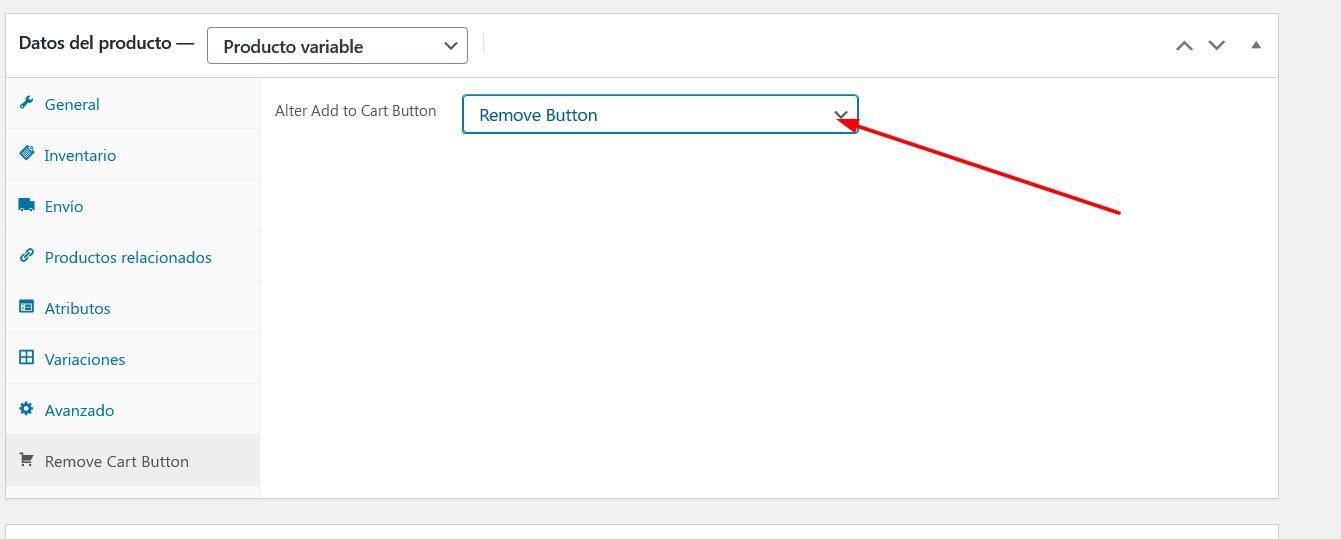1341x539 pixels.
Task: Click the Avanzado gear icon
Action: [x=26, y=409]
